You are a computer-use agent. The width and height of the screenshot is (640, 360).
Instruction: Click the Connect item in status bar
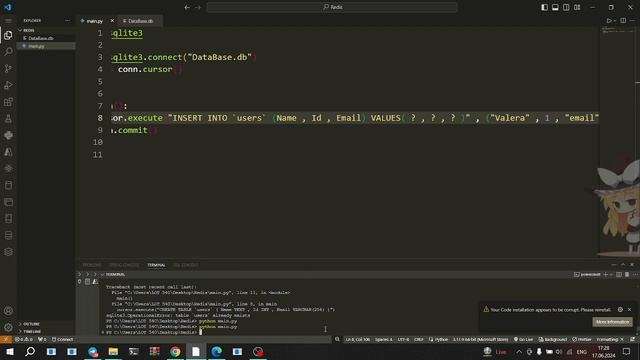(x=62, y=340)
